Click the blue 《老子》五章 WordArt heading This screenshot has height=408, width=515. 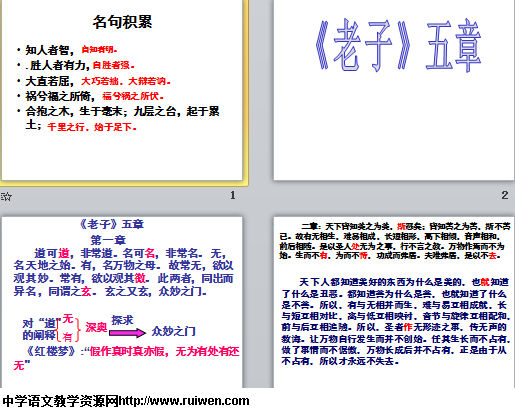[x=398, y=45]
